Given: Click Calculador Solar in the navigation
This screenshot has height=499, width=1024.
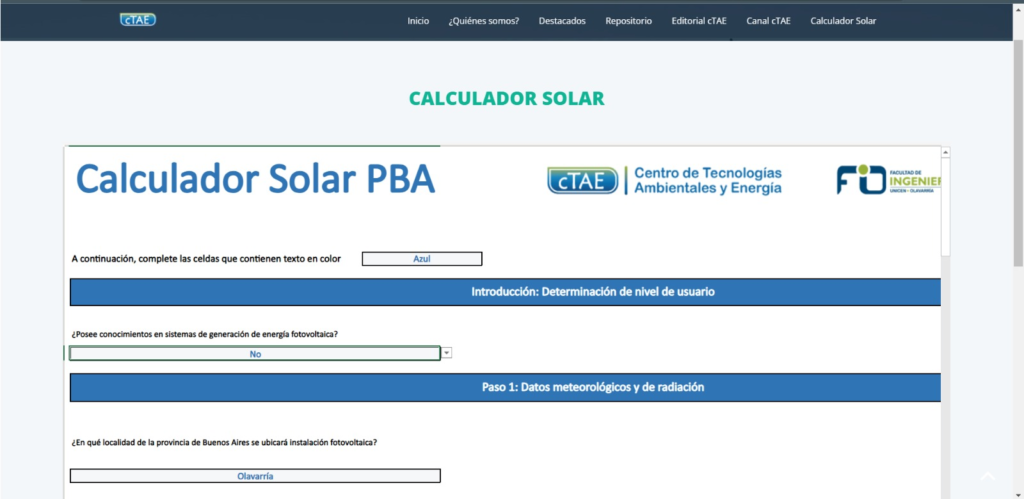Looking at the screenshot, I should (x=843, y=21).
